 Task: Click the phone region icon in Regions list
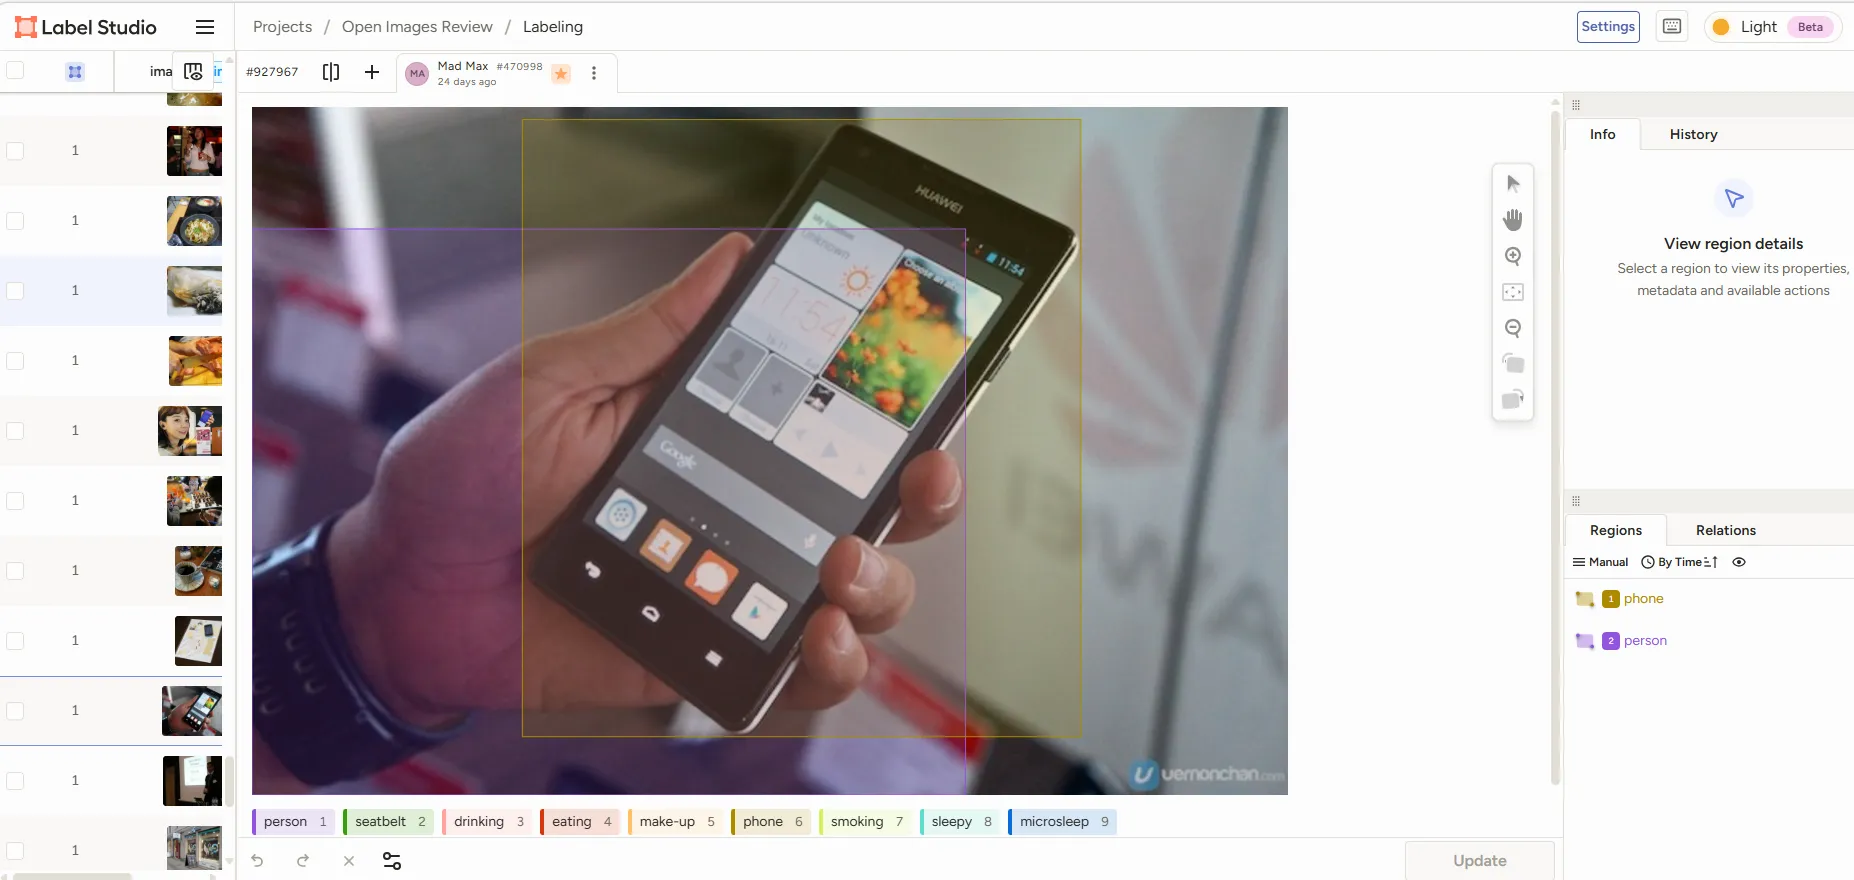click(x=1585, y=599)
